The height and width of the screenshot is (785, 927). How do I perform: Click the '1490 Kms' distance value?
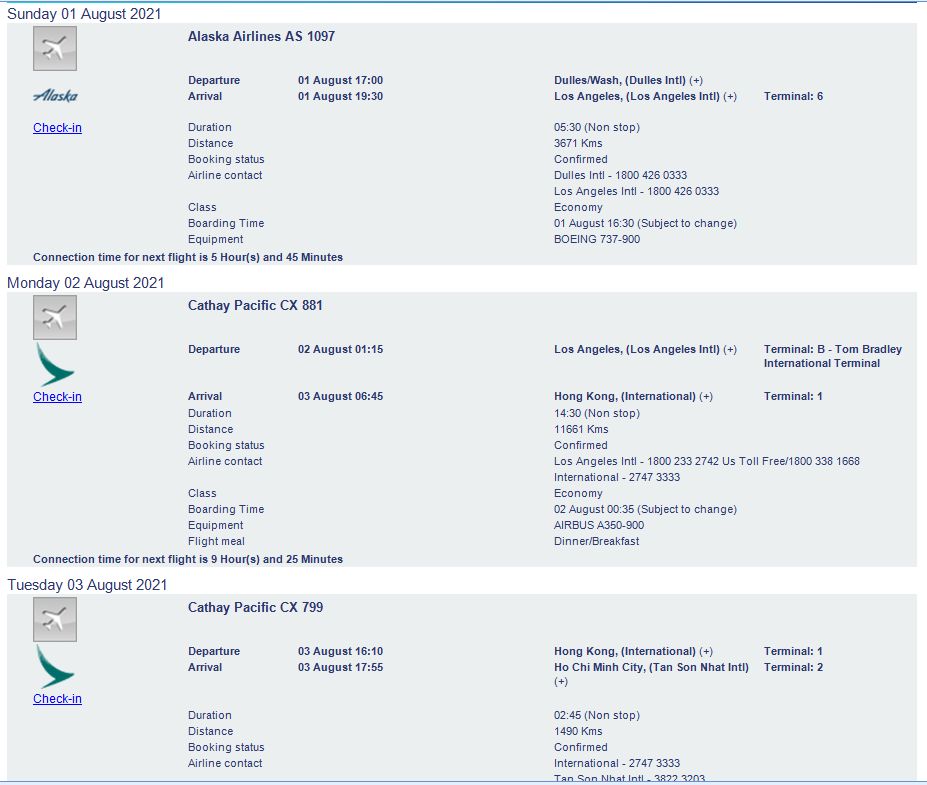[578, 732]
